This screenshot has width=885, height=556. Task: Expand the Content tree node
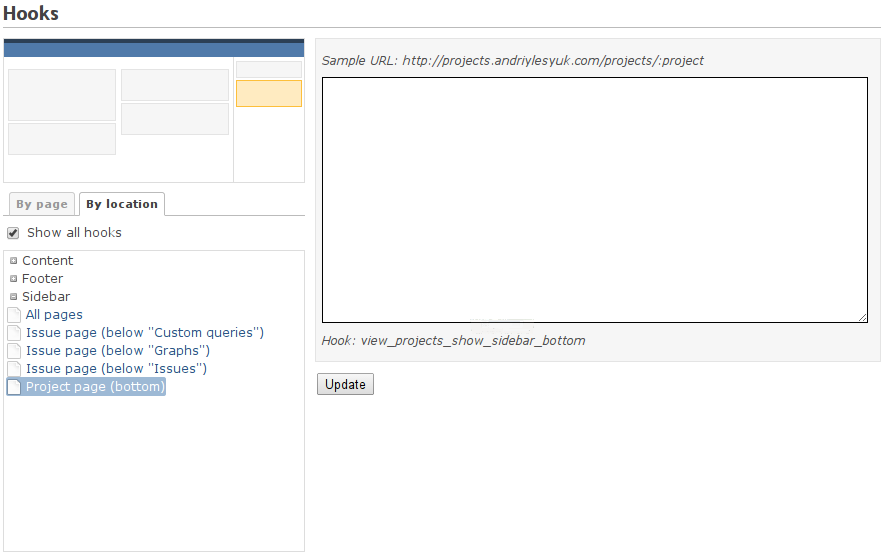(14, 261)
